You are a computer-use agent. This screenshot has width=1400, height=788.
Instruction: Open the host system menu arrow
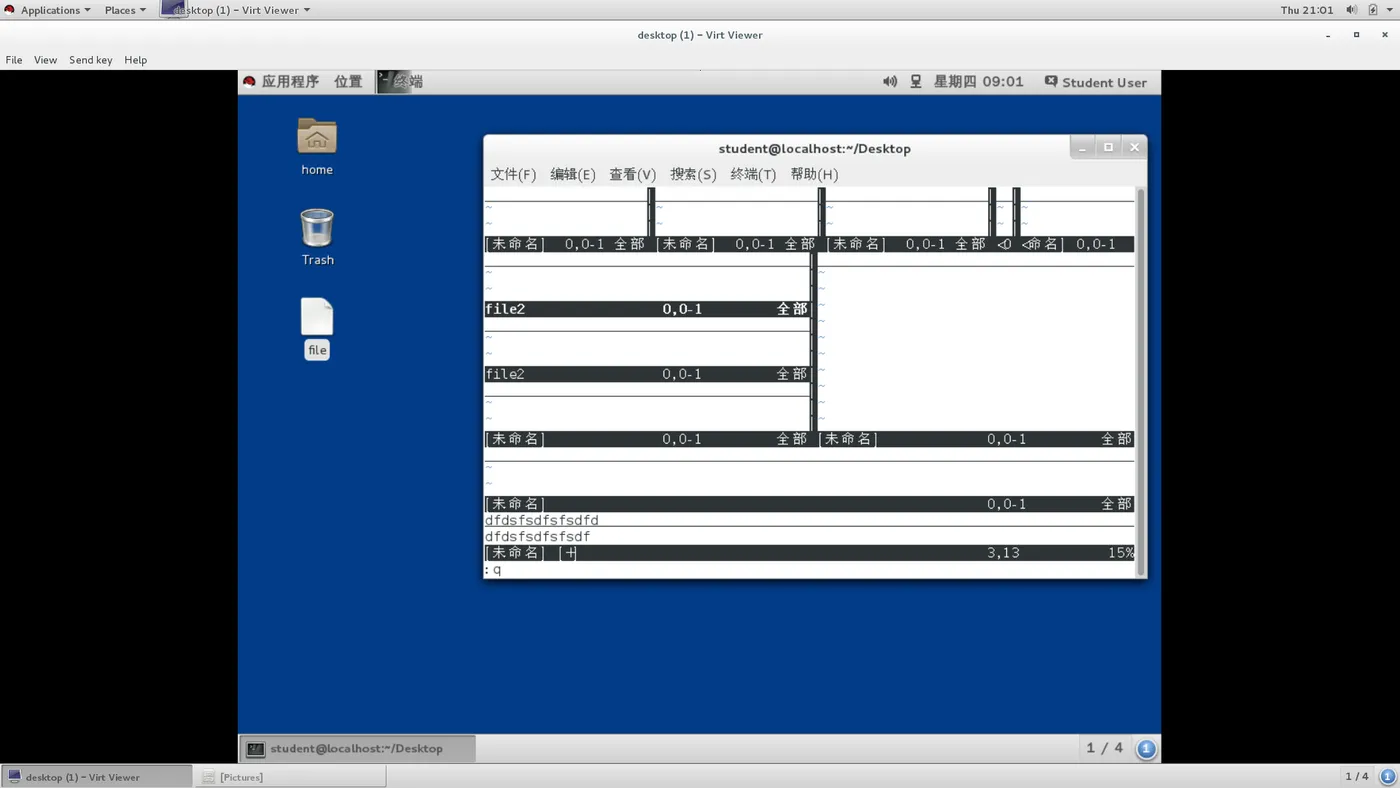tap(1390, 10)
